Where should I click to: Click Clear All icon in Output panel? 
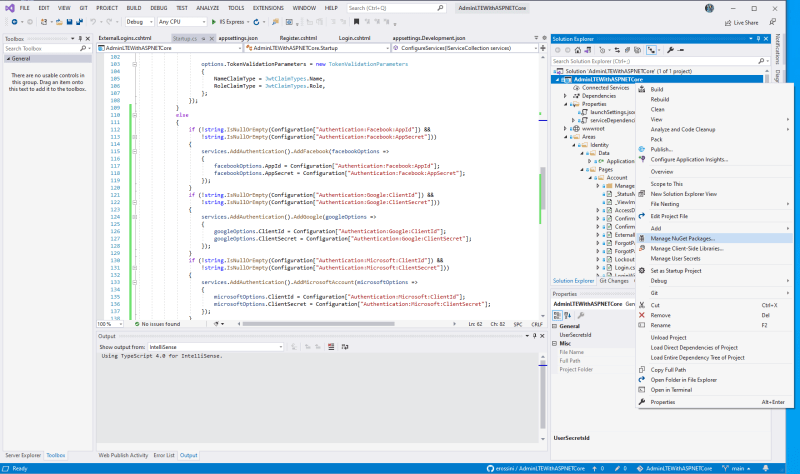[331, 347]
